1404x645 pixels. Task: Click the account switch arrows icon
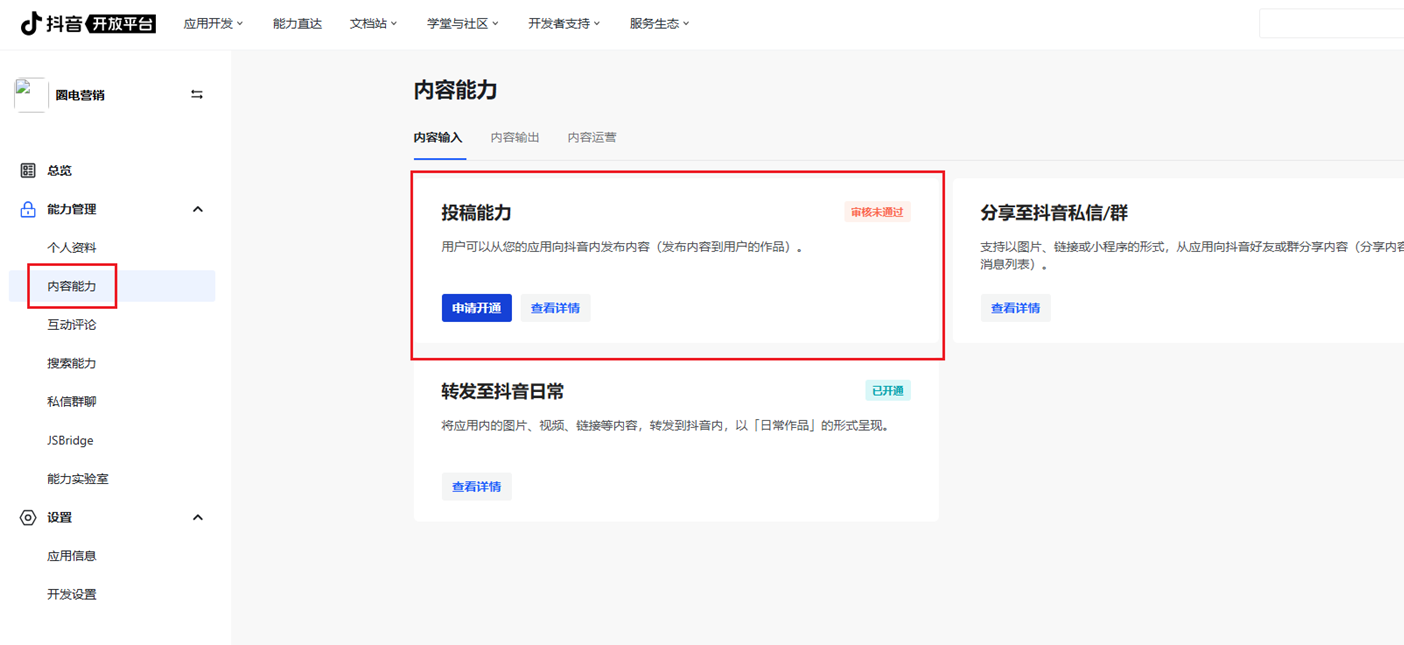coord(197,94)
